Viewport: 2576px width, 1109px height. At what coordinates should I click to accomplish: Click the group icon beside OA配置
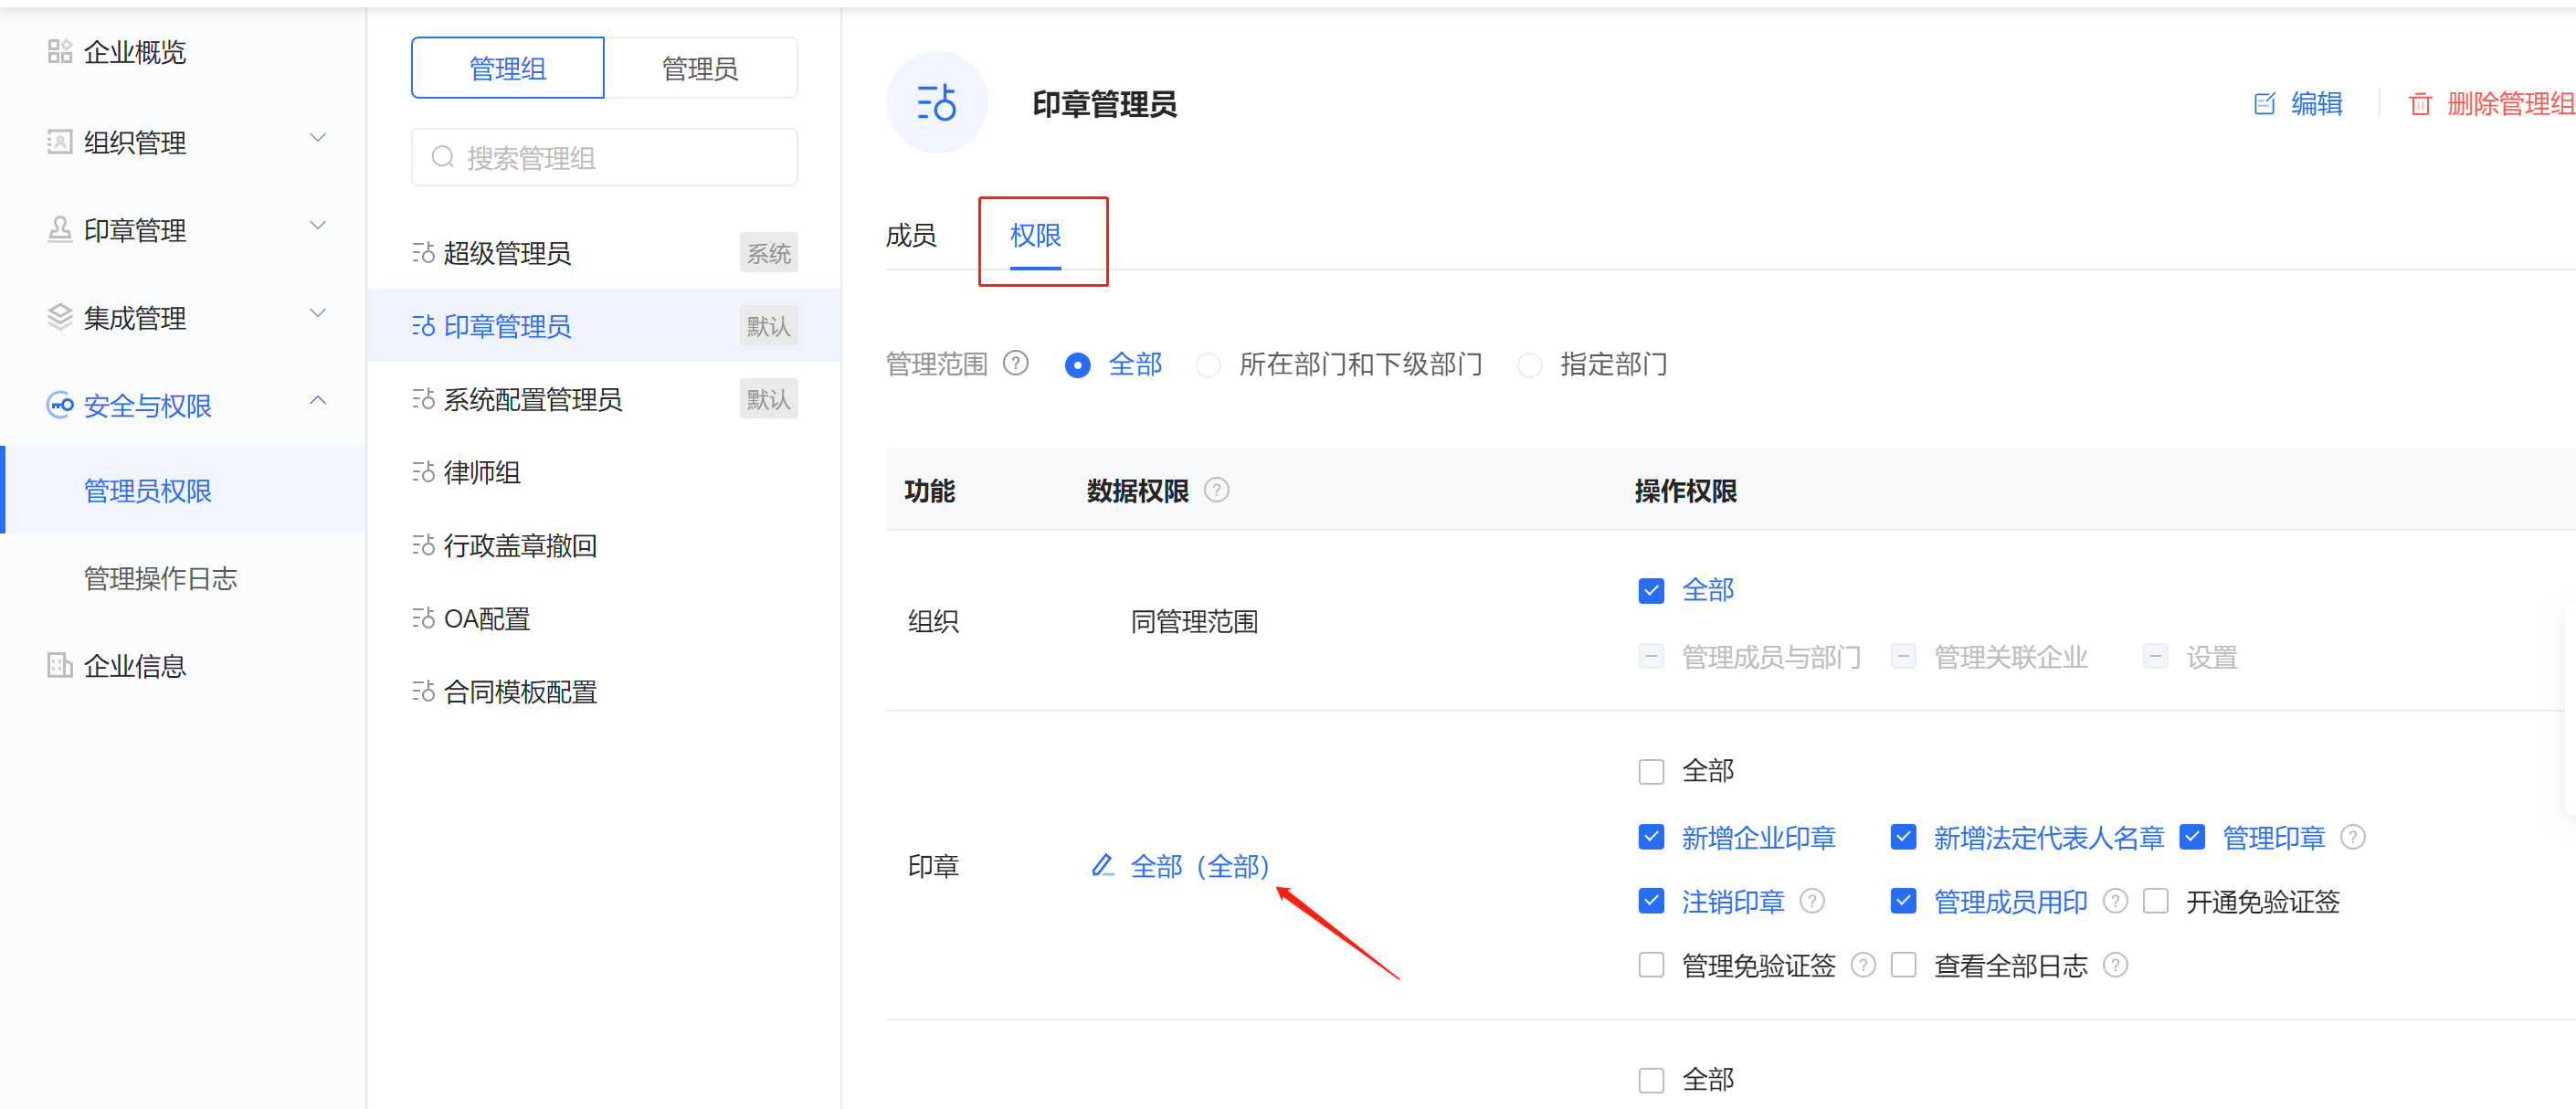coord(423,619)
